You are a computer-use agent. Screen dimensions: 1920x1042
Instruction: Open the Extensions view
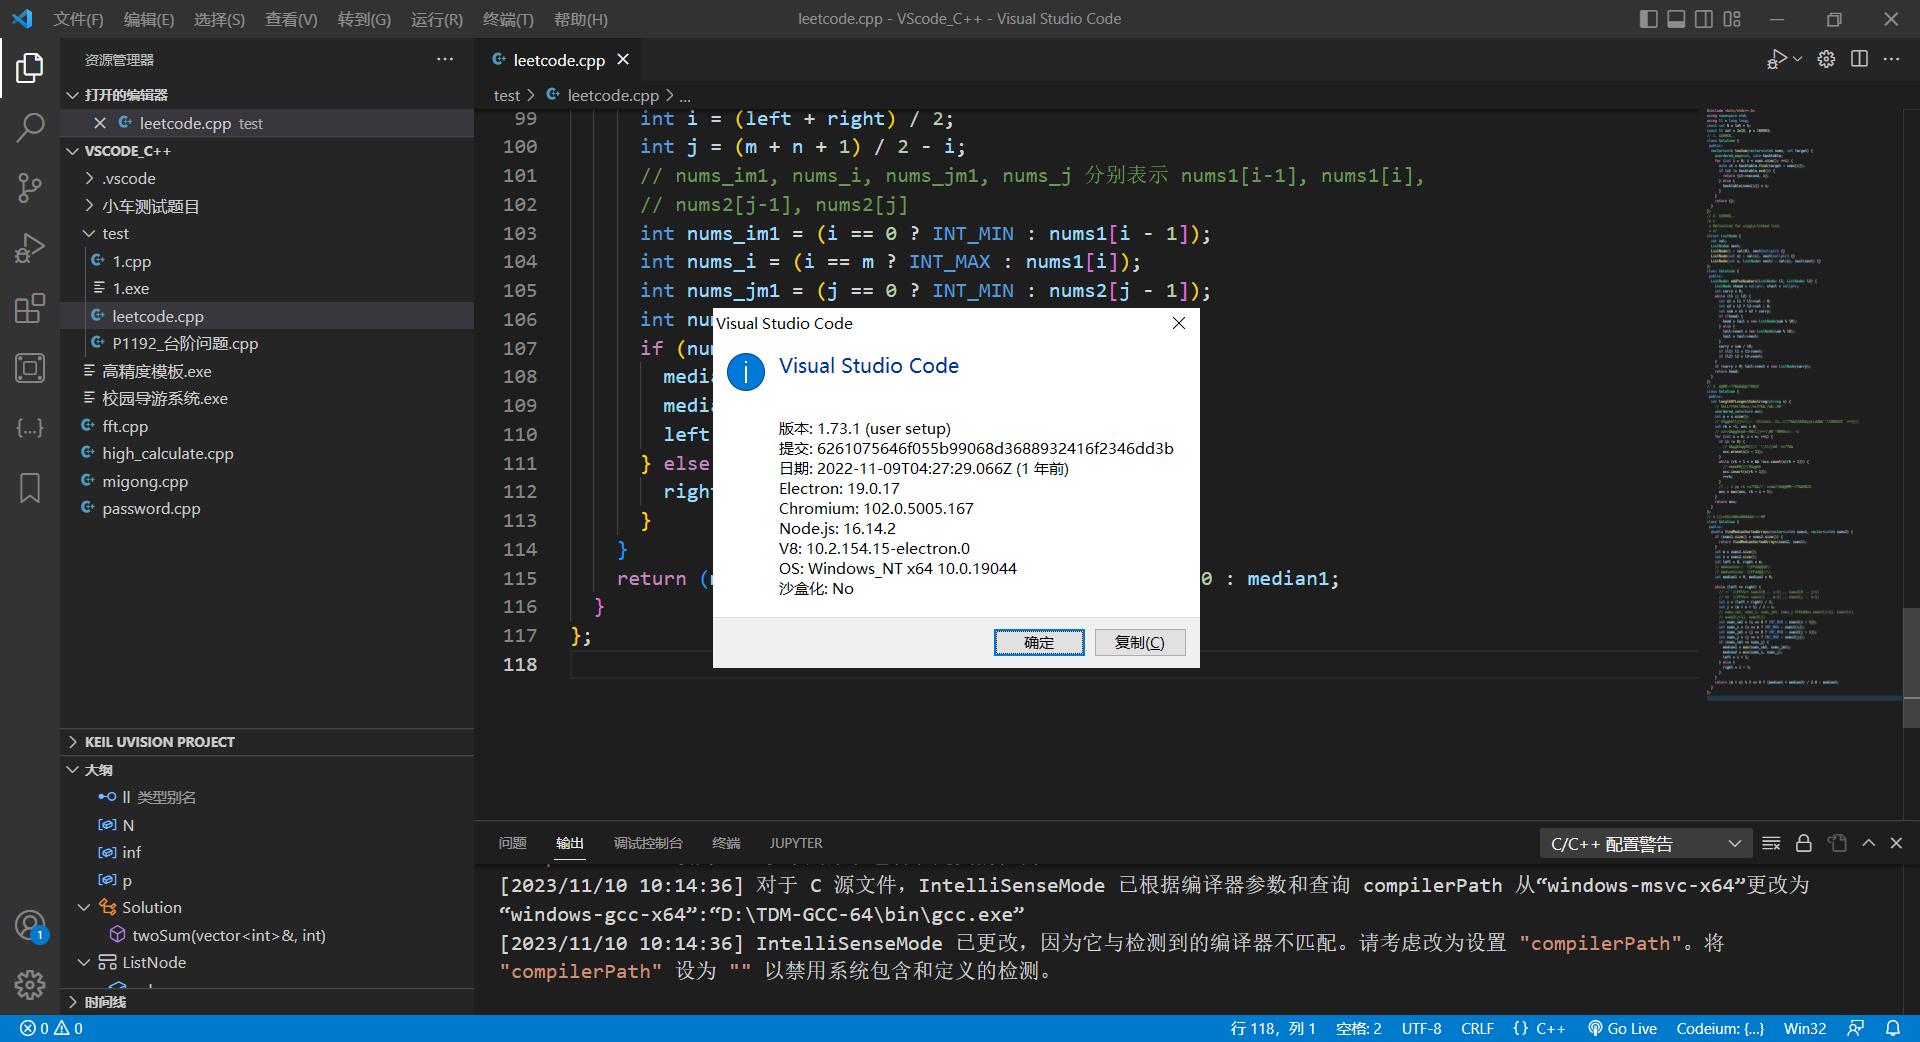point(30,308)
